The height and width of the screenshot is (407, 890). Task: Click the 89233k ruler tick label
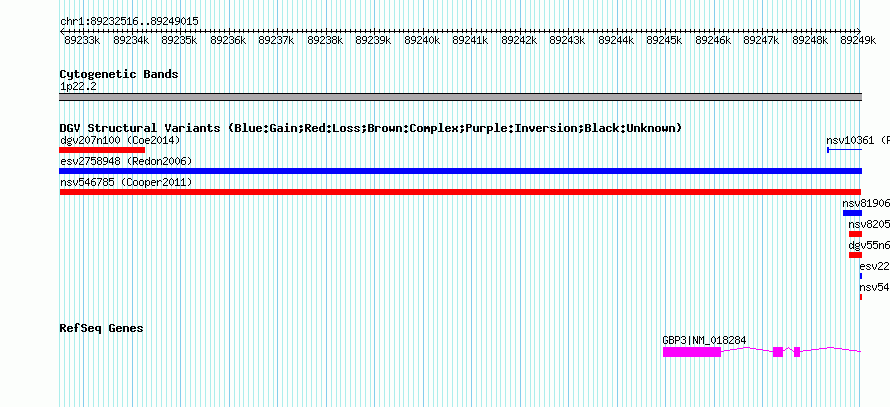82,41
